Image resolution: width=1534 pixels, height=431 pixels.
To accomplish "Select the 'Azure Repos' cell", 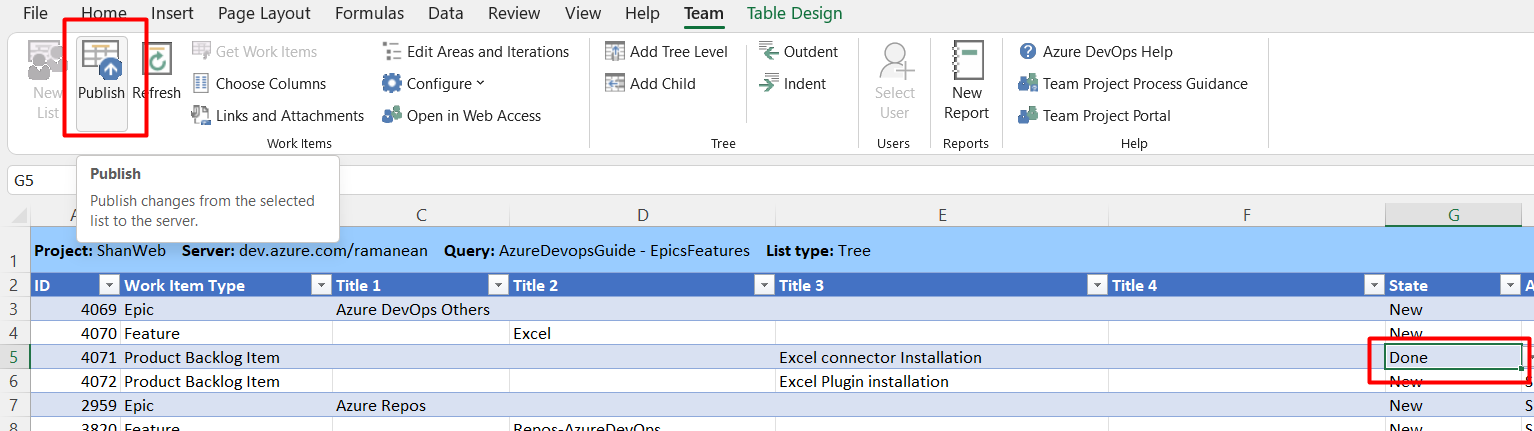I will (x=421, y=405).
